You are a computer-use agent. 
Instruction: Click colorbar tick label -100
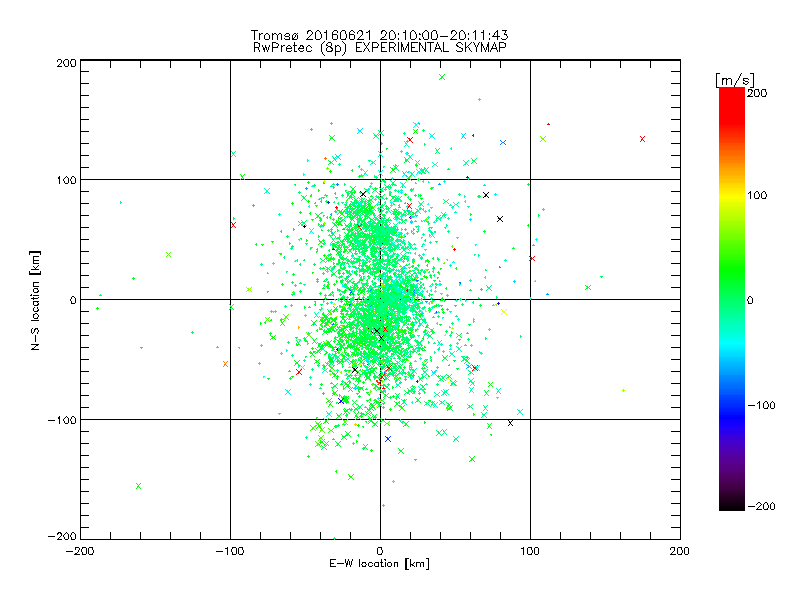click(761, 405)
